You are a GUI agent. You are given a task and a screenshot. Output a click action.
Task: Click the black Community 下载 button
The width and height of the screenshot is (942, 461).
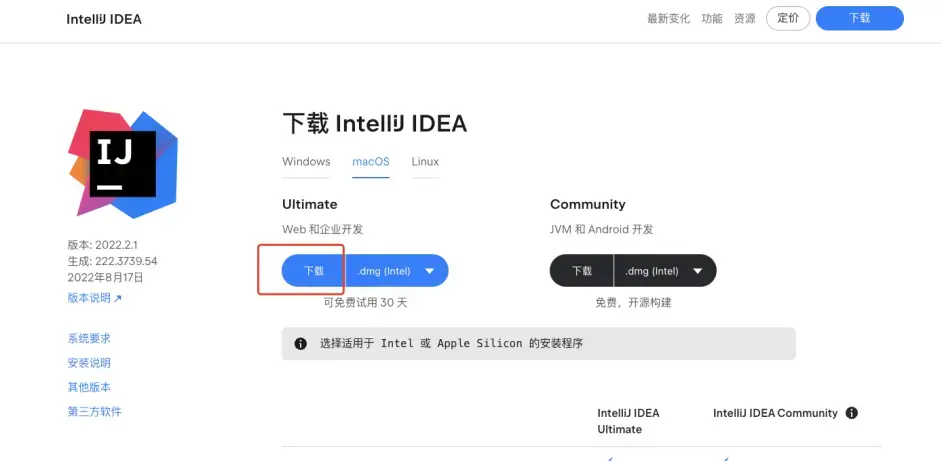coord(582,270)
